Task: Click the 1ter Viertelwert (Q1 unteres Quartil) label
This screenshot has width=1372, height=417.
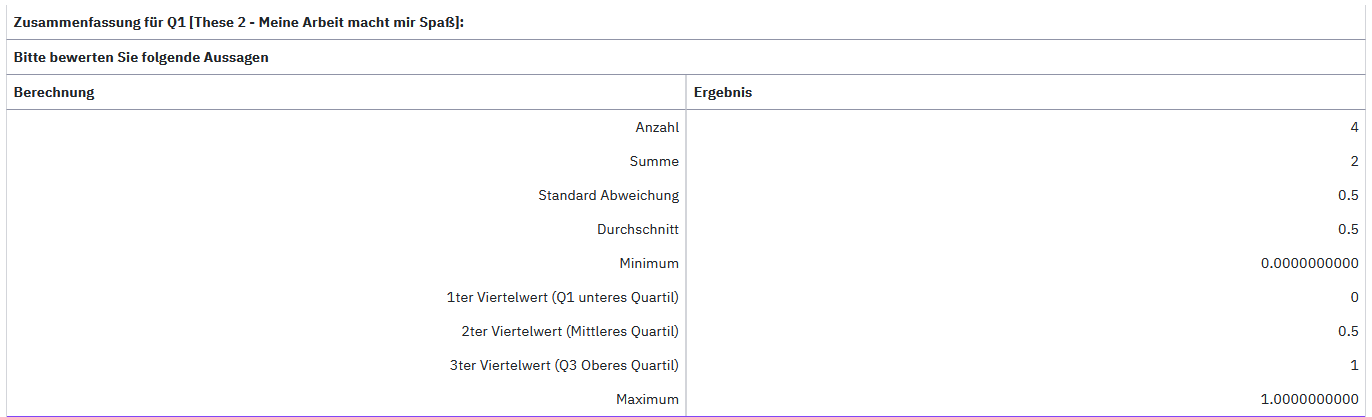Action: pos(562,297)
